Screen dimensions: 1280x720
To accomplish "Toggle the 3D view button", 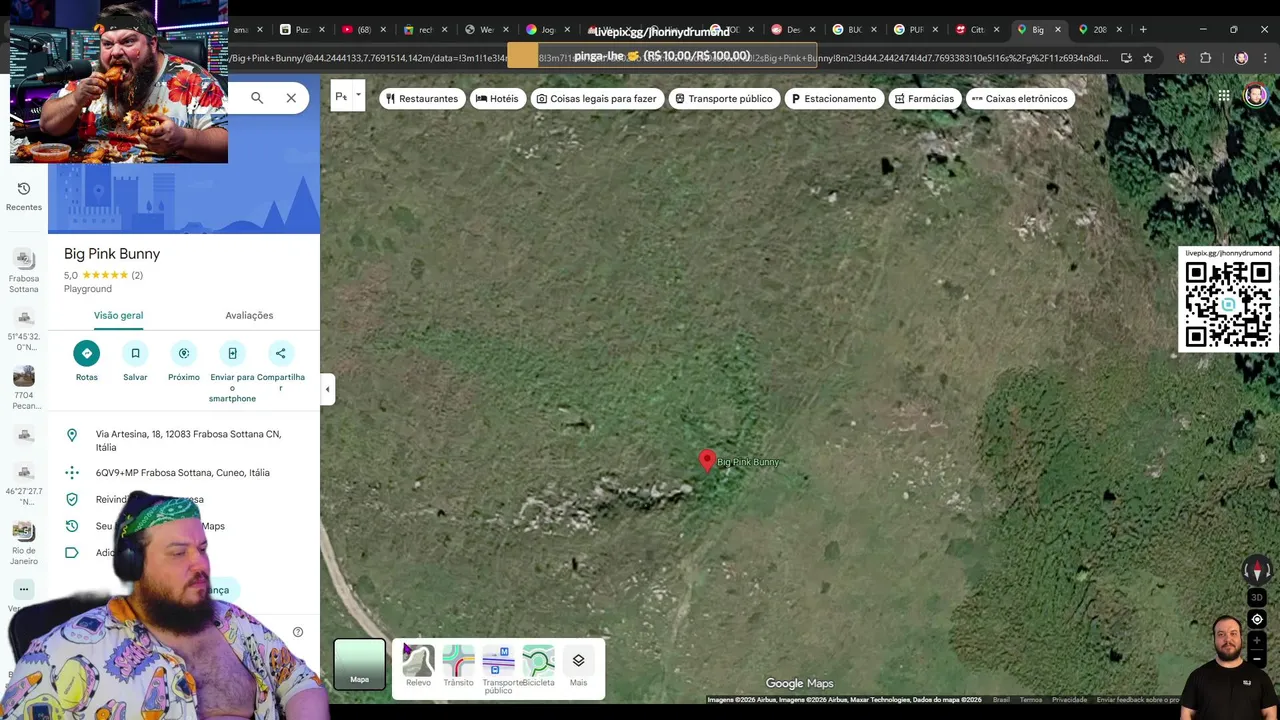I will pos(1257,597).
